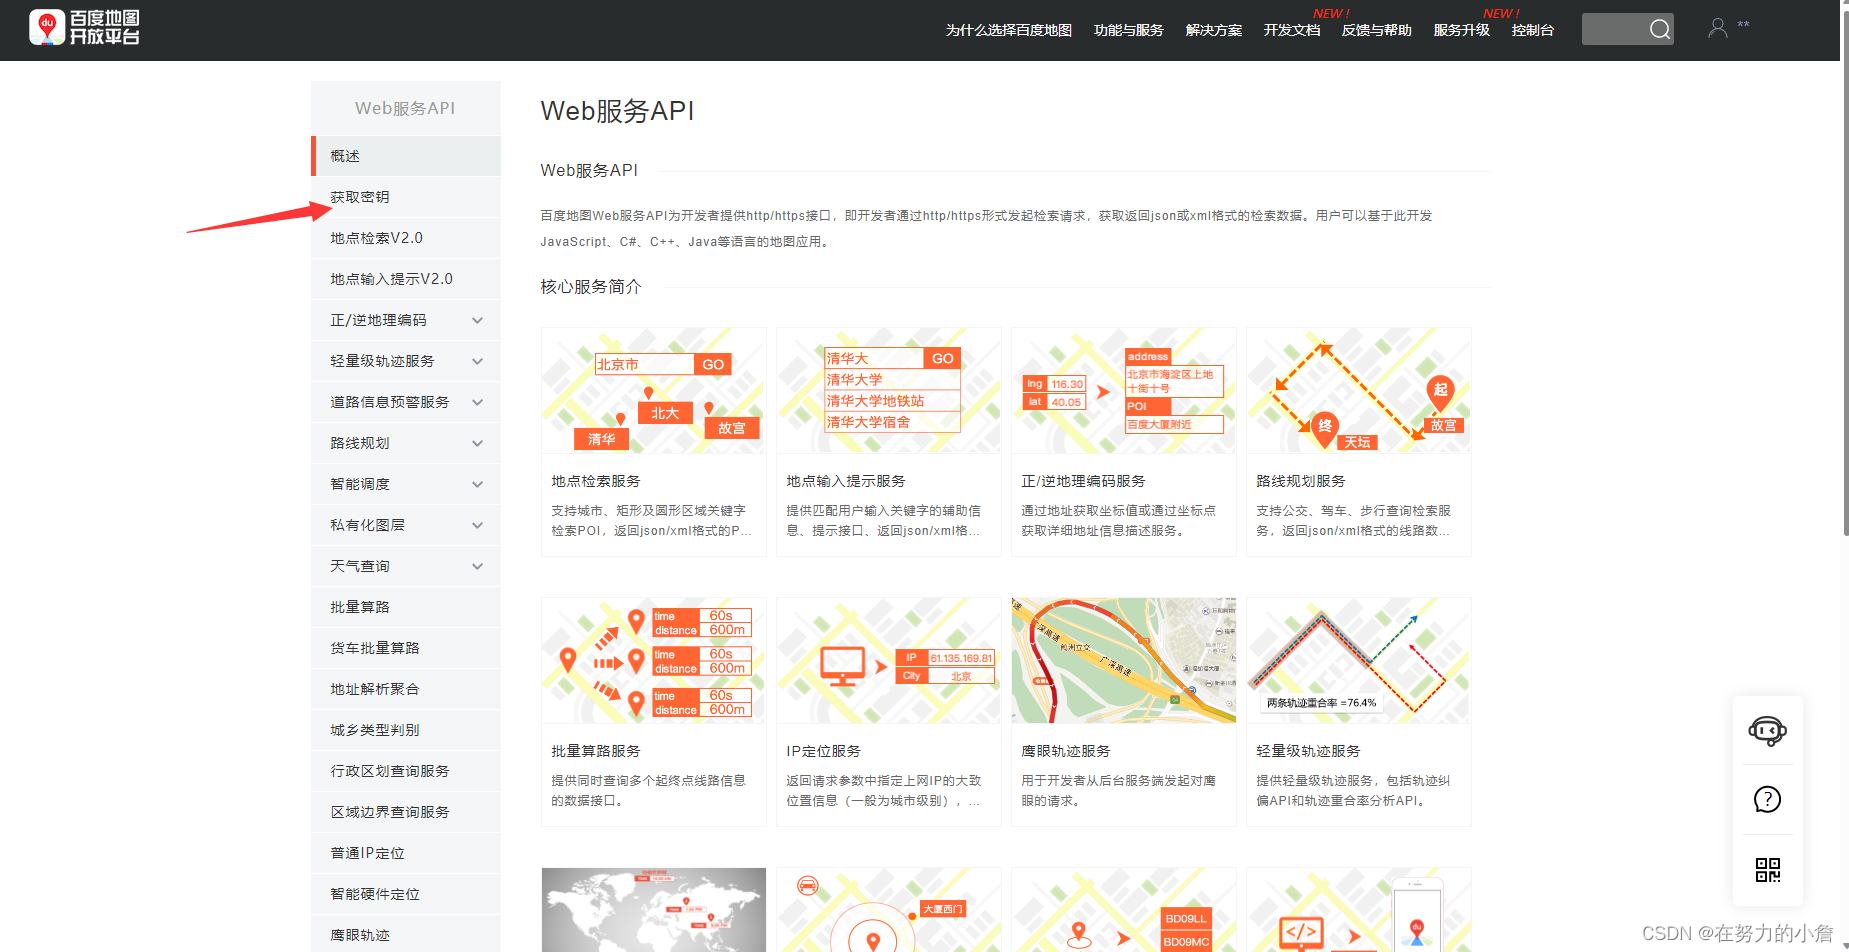1849x952 pixels.
Task: Open 开发文档 menu
Action: pos(1292,30)
